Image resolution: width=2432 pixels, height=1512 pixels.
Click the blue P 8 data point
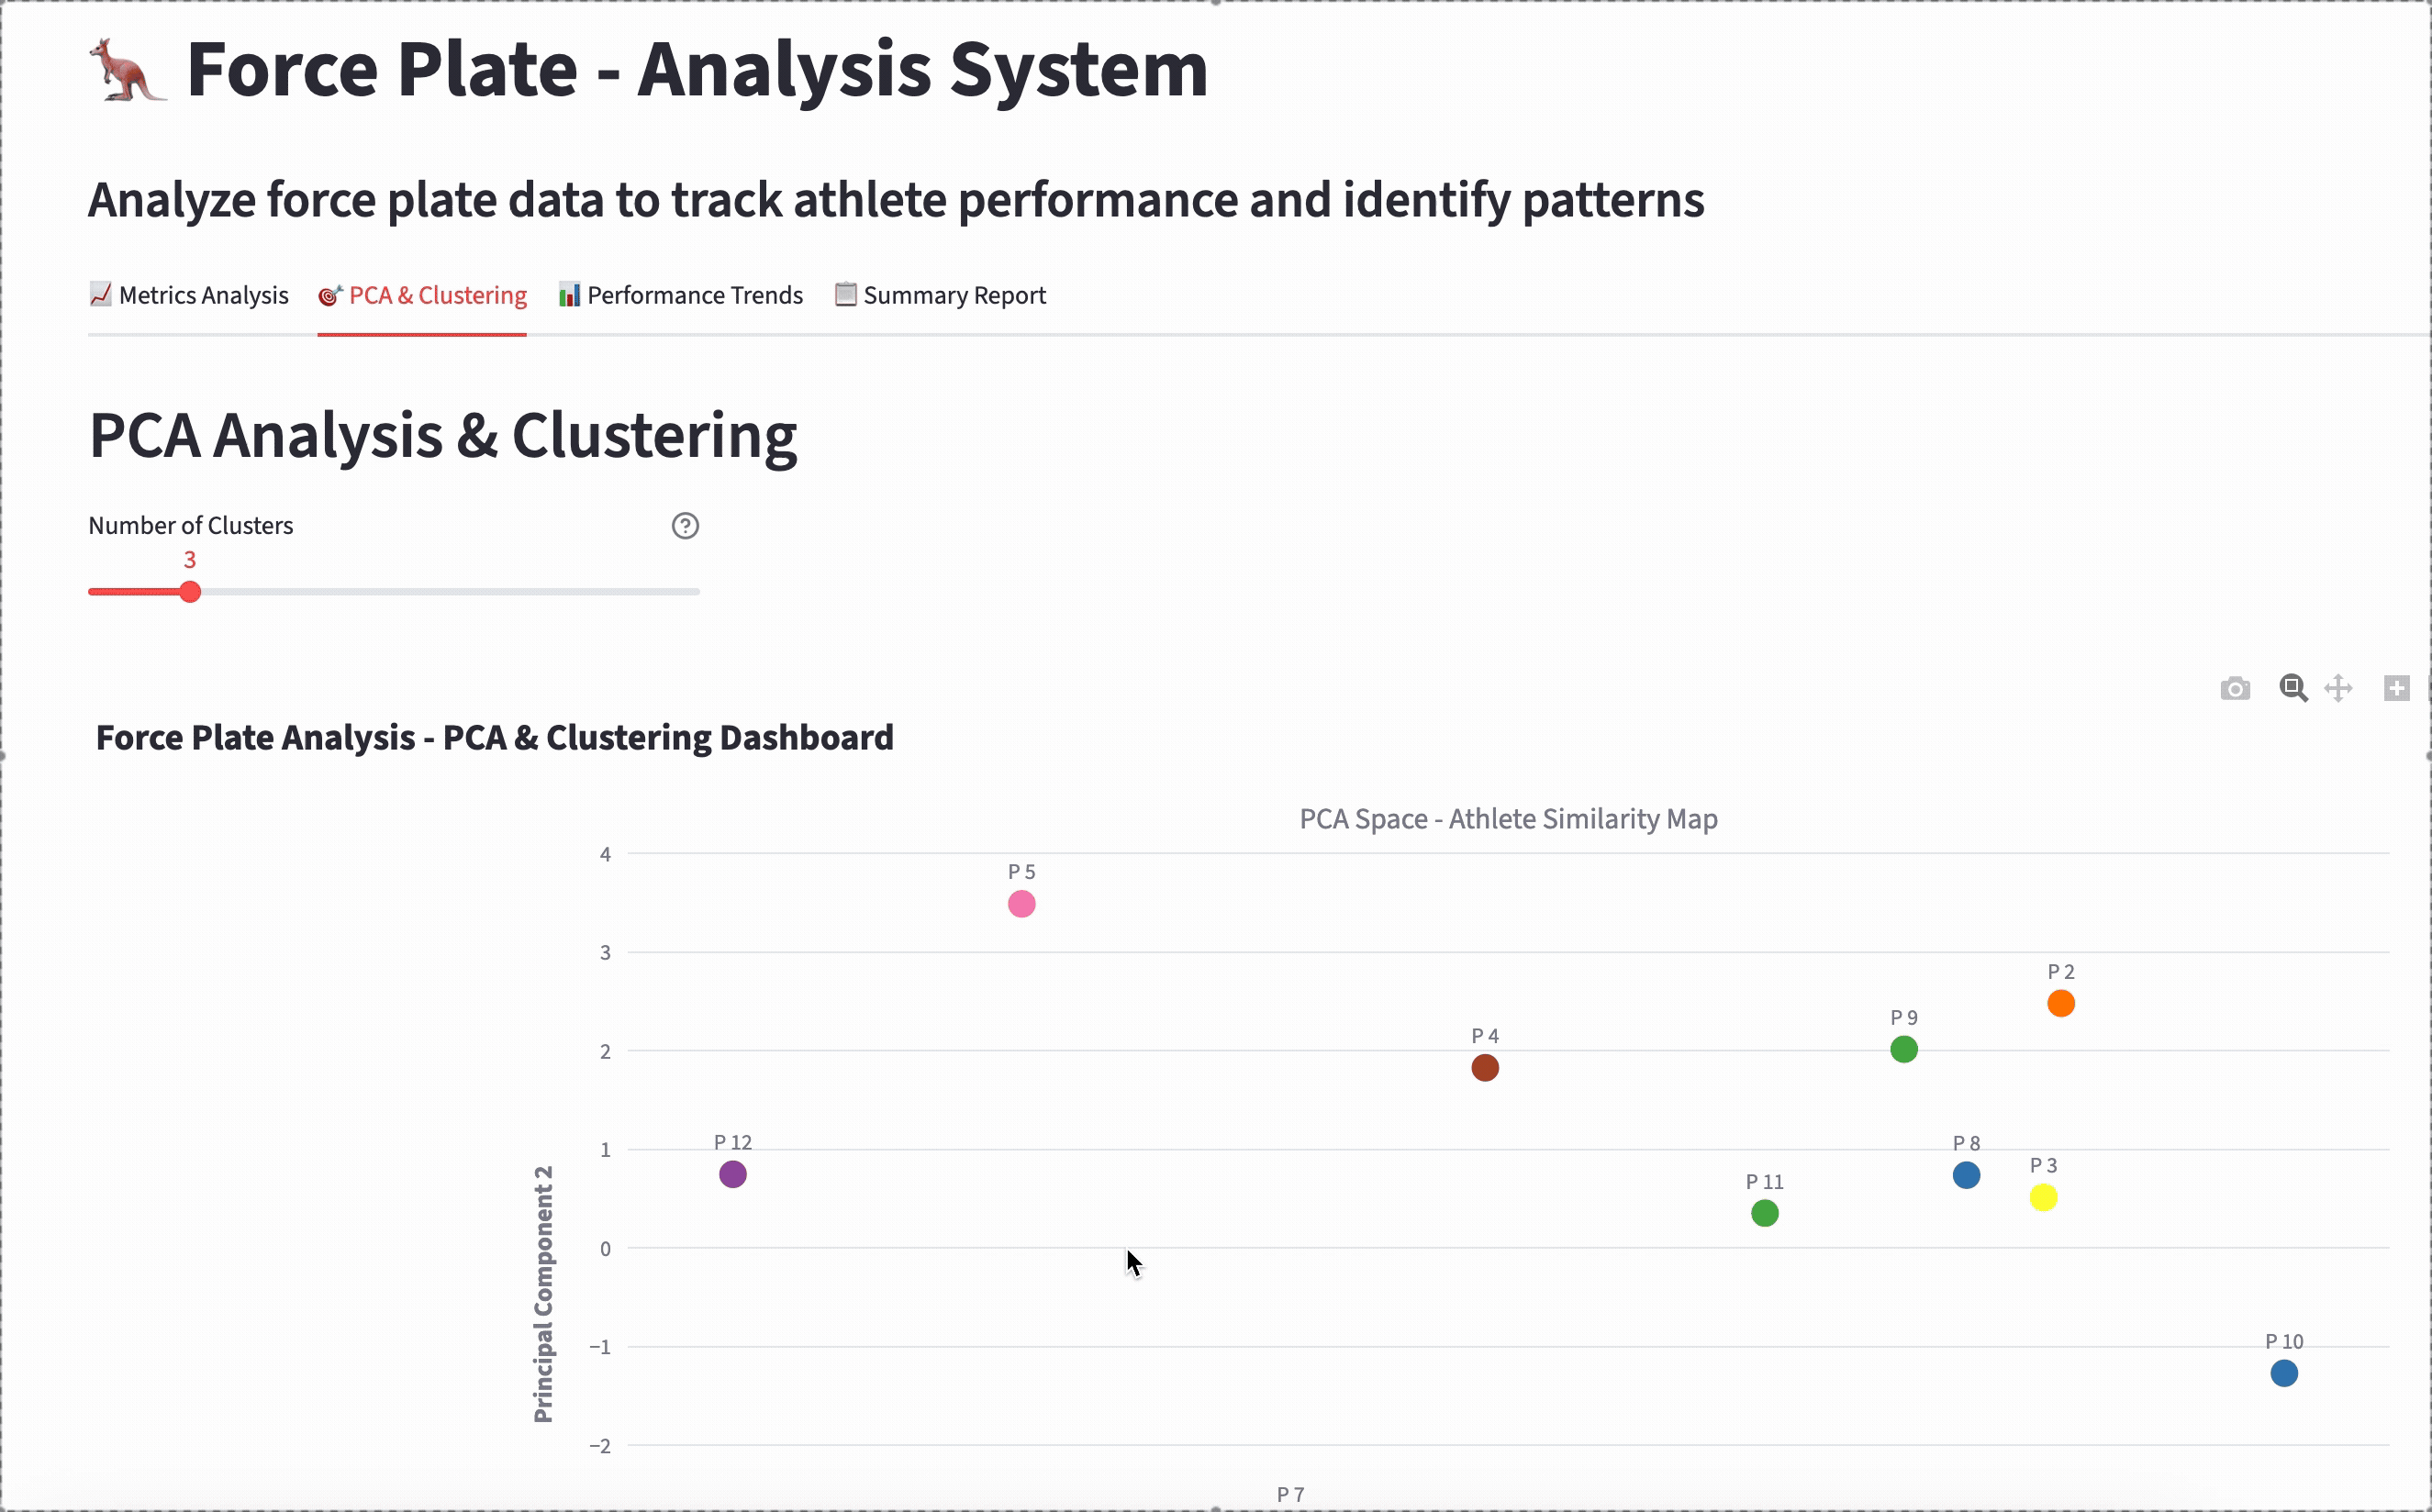click(x=1966, y=1175)
